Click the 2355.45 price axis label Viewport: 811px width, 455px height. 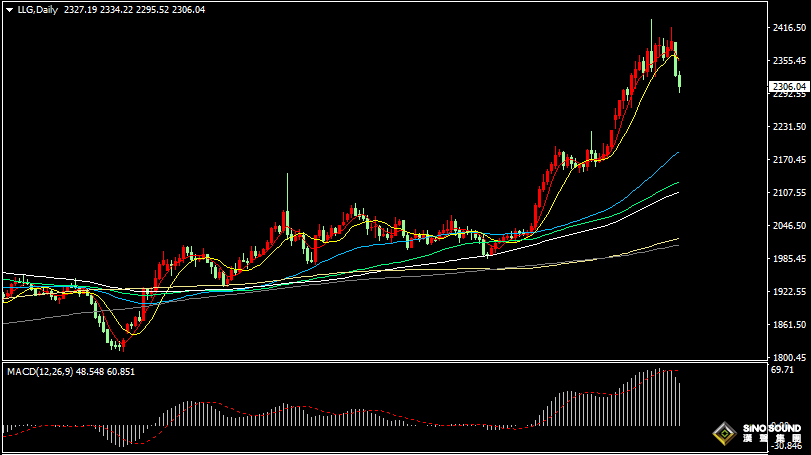(789, 61)
